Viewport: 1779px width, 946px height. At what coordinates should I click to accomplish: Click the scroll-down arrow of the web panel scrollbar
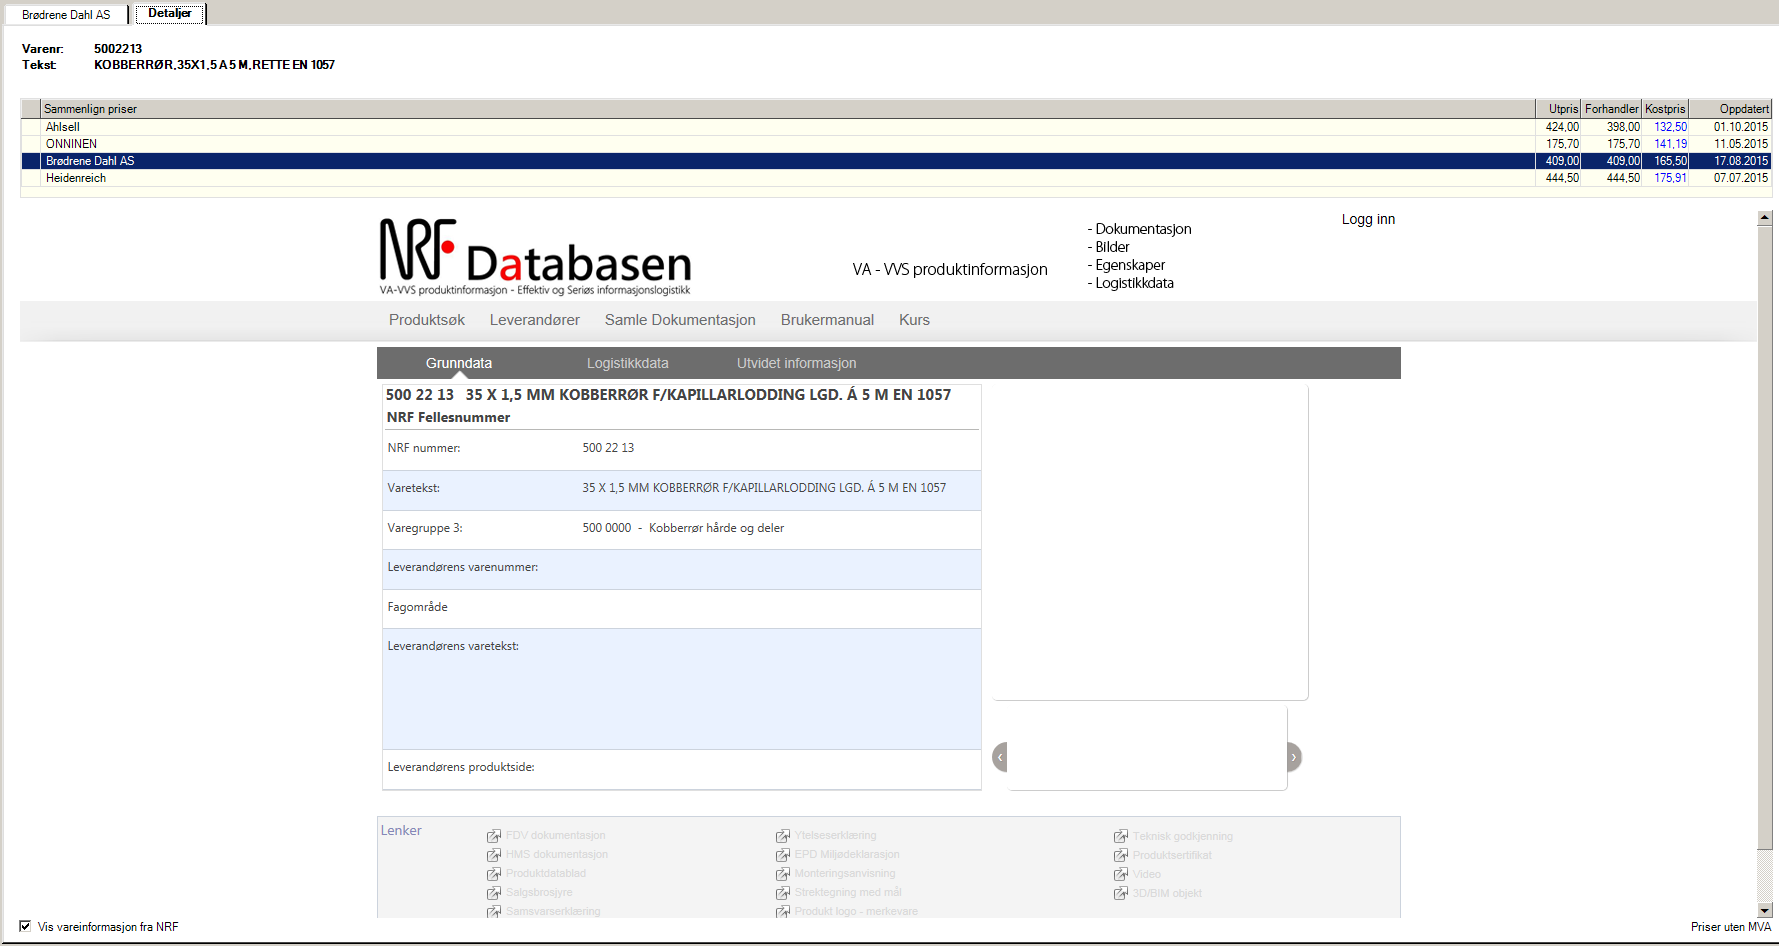1765,910
